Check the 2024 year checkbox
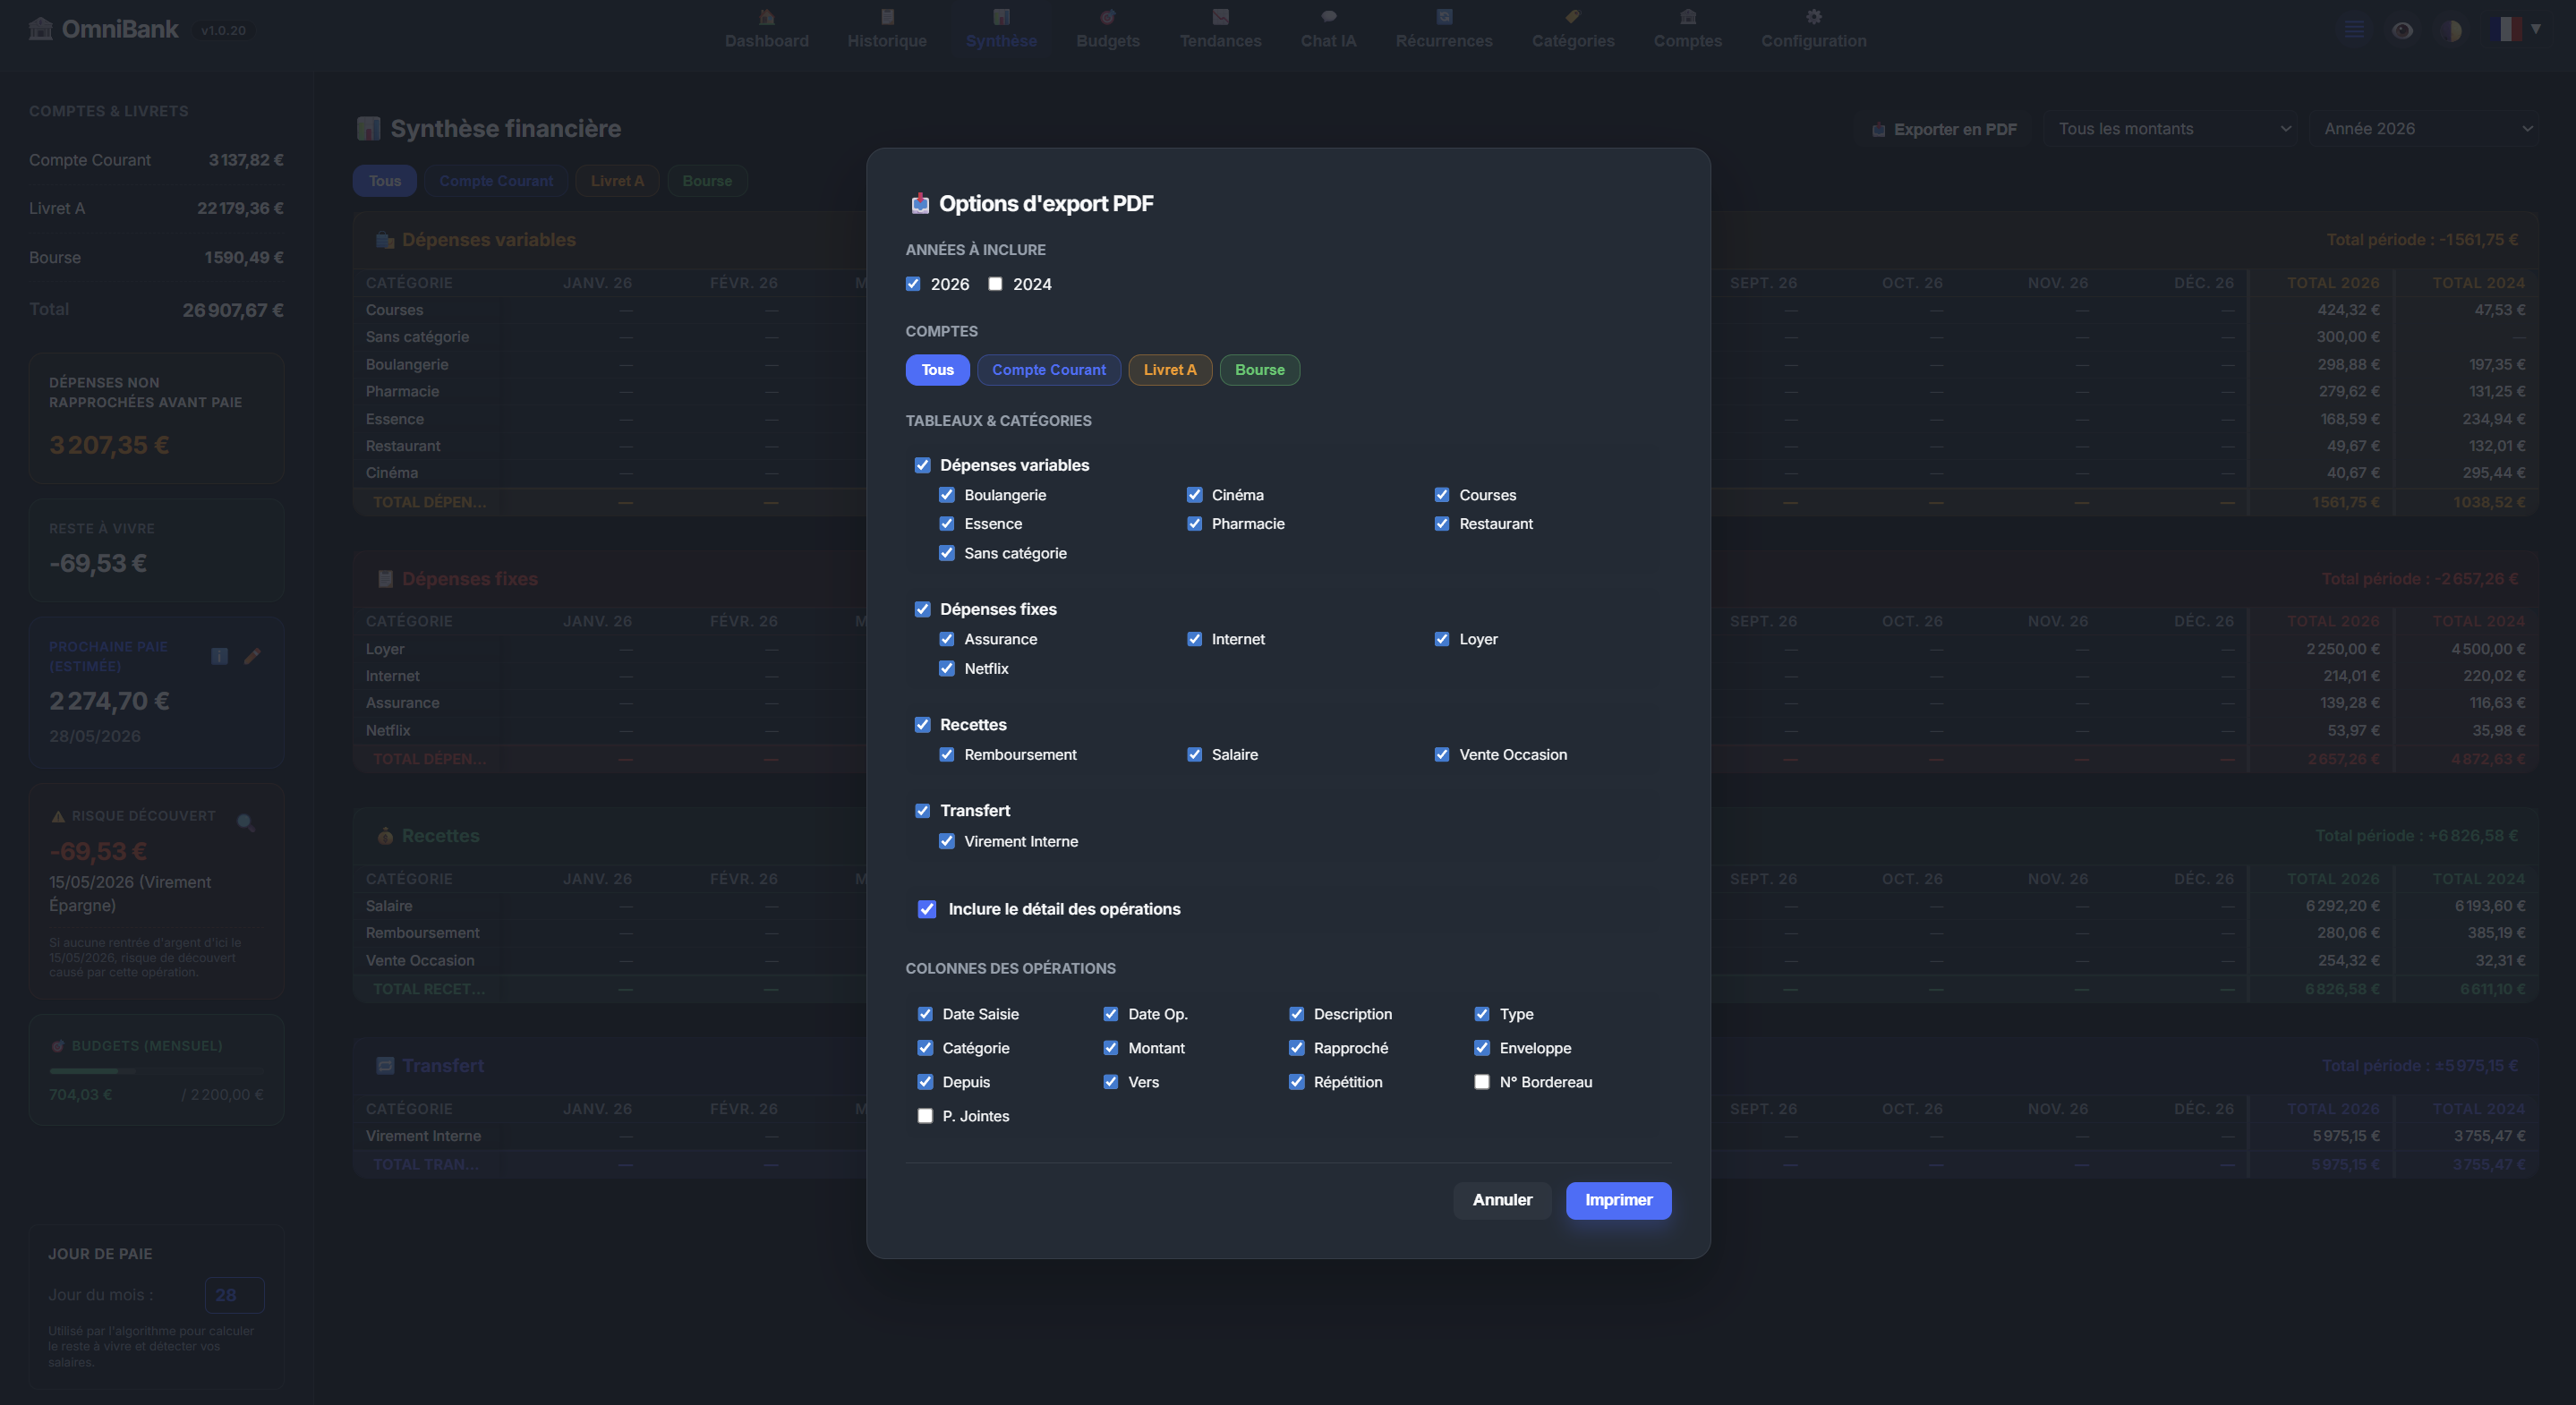The width and height of the screenshot is (2576, 1405). [x=995, y=284]
